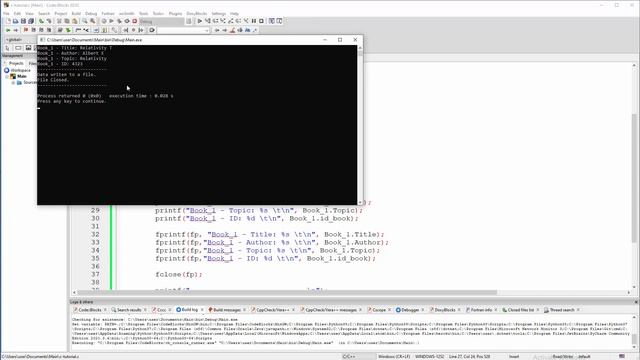The width and height of the screenshot is (640, 360).
Task: Click the Copy toolbar icon
Action: 67,21
